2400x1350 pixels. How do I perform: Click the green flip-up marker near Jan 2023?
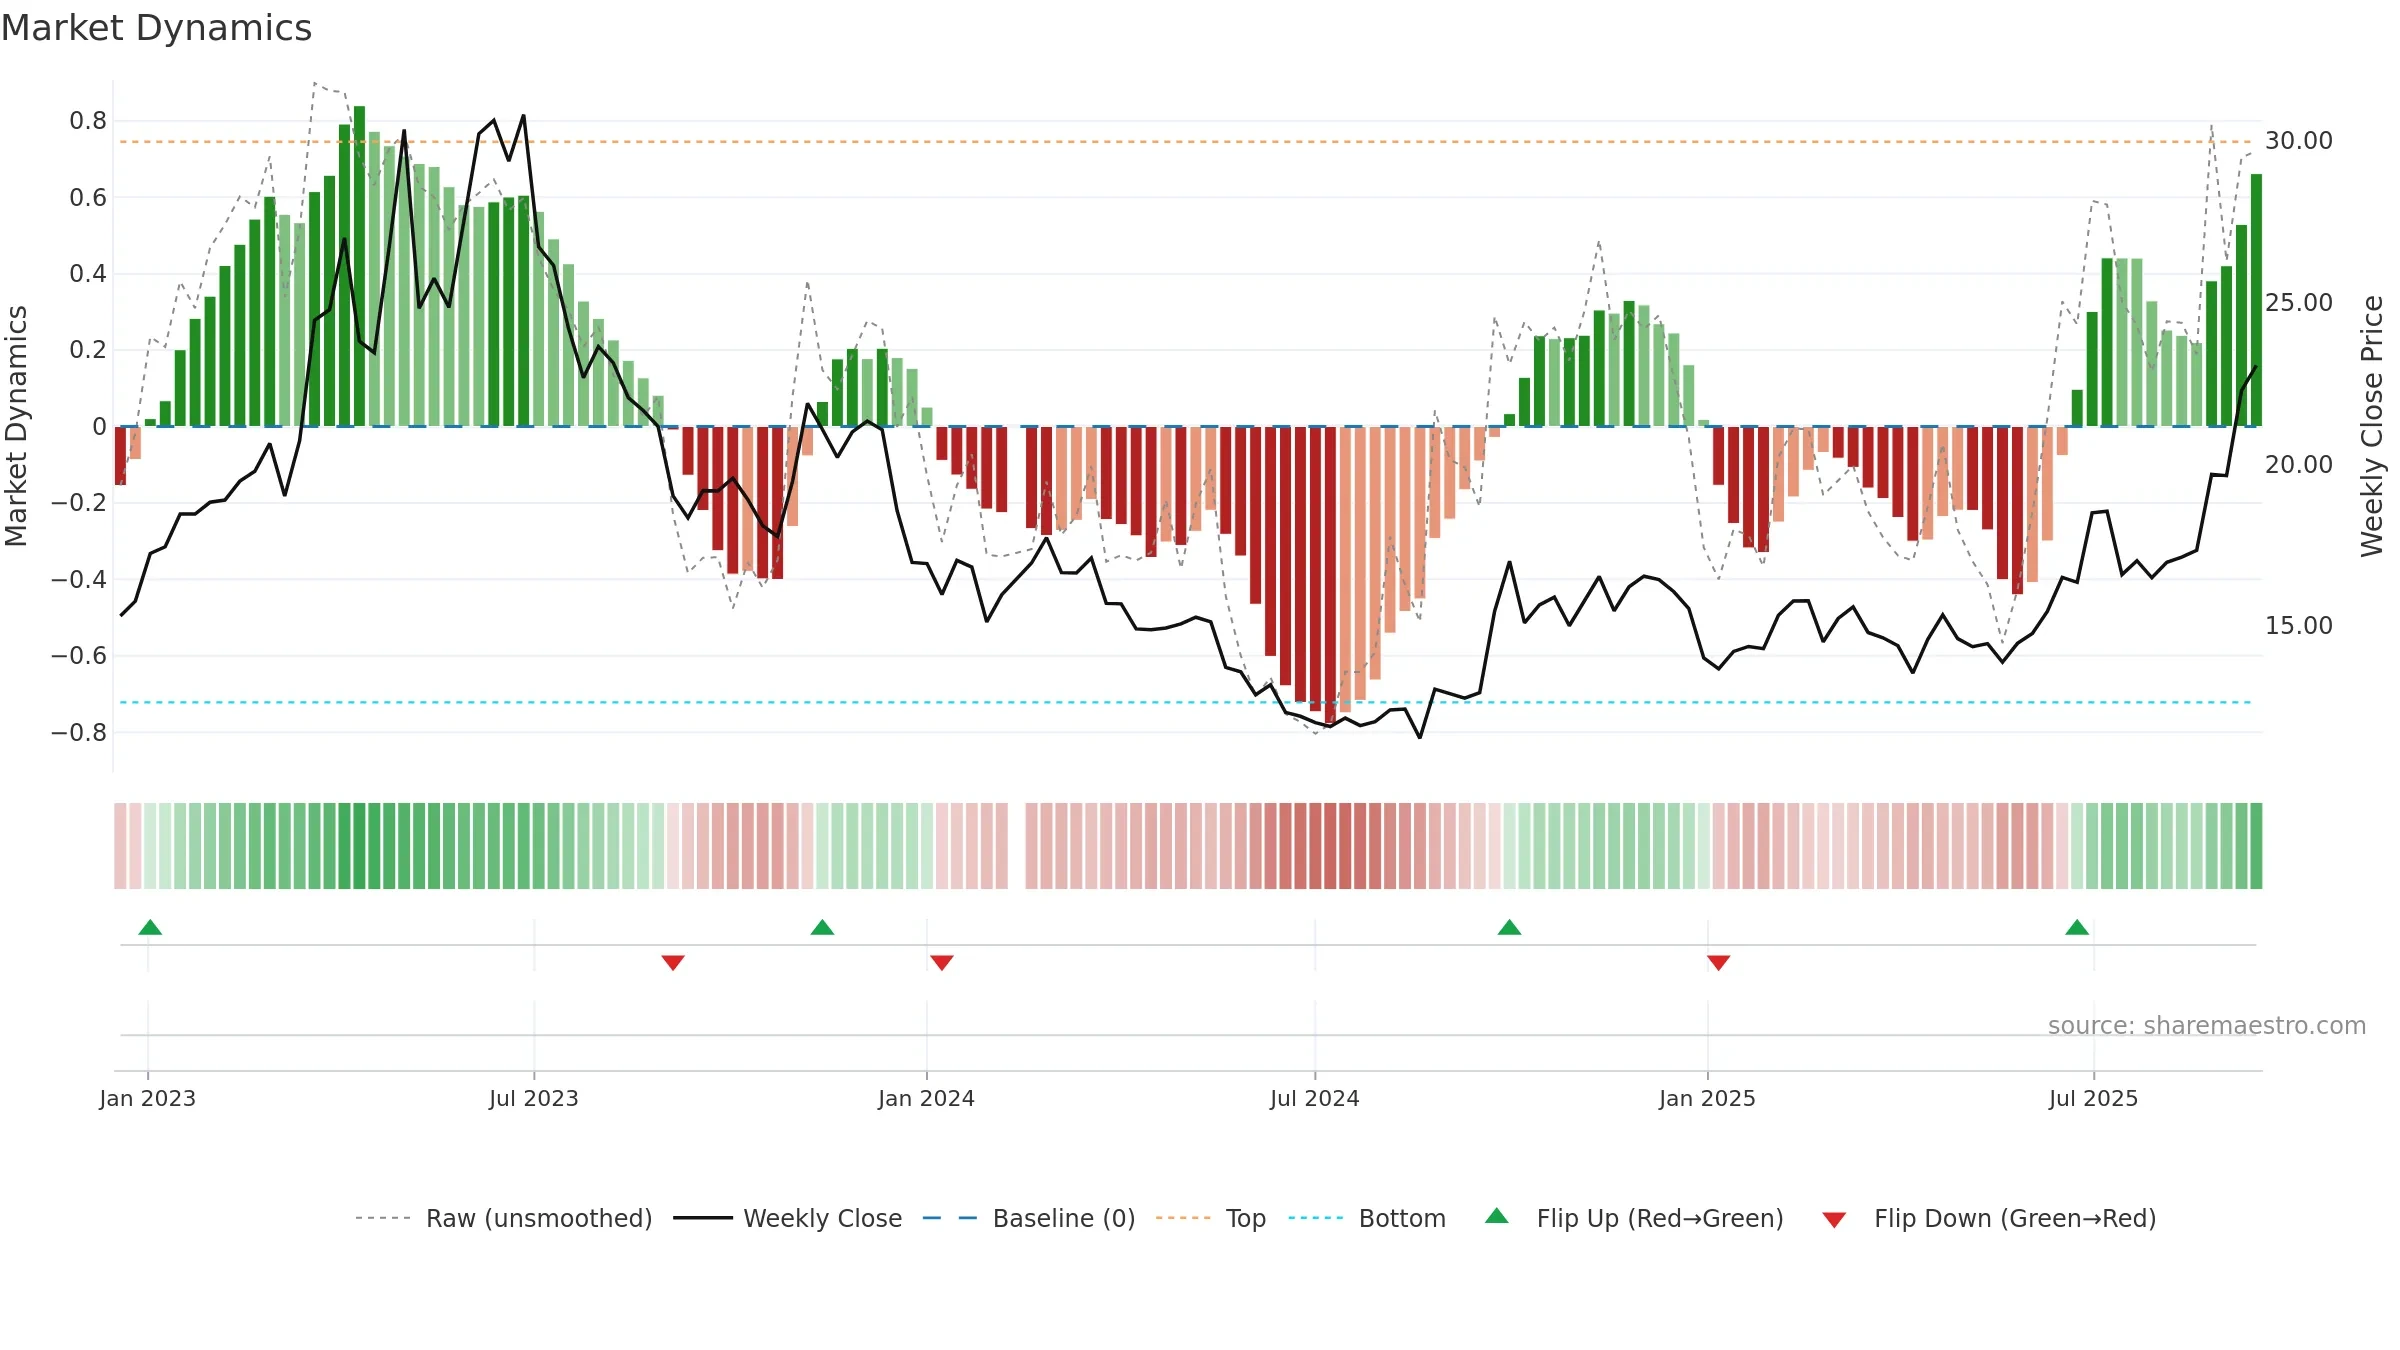150,927
